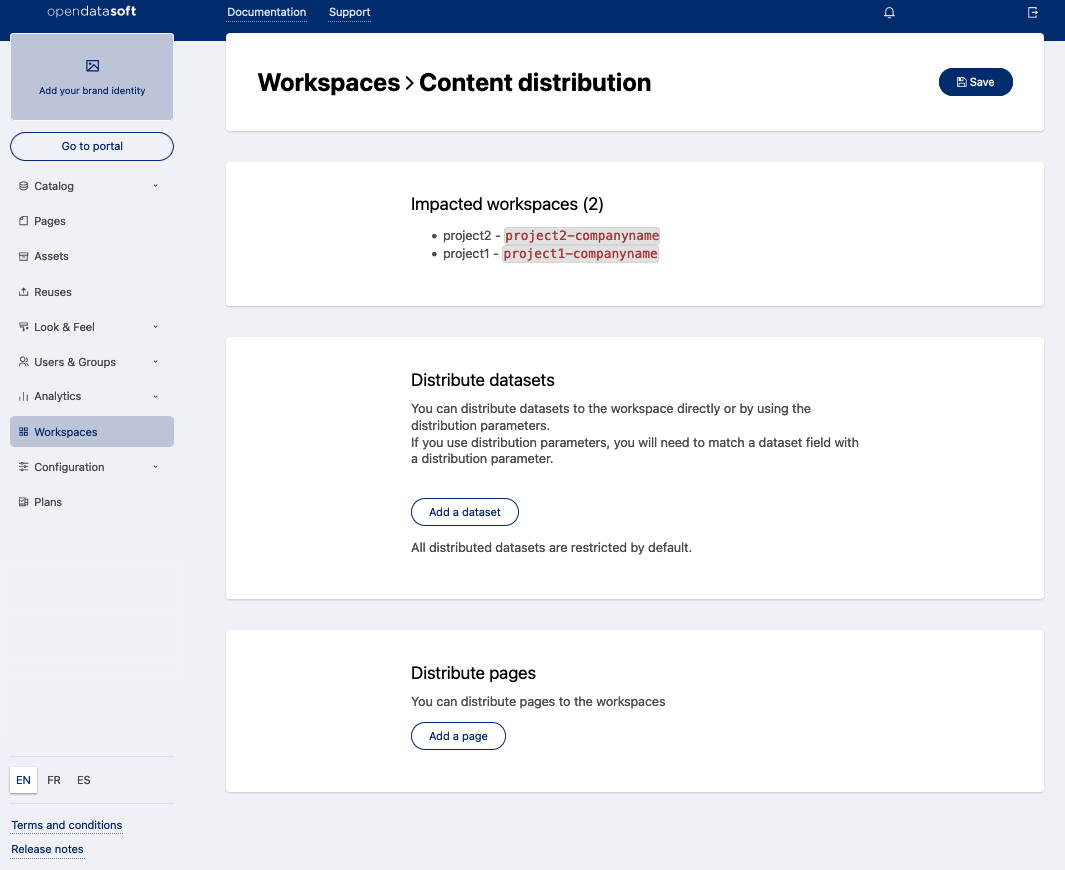Click the logout icon in top bar
1065x870 pixels.
[x=1033, y=13]
